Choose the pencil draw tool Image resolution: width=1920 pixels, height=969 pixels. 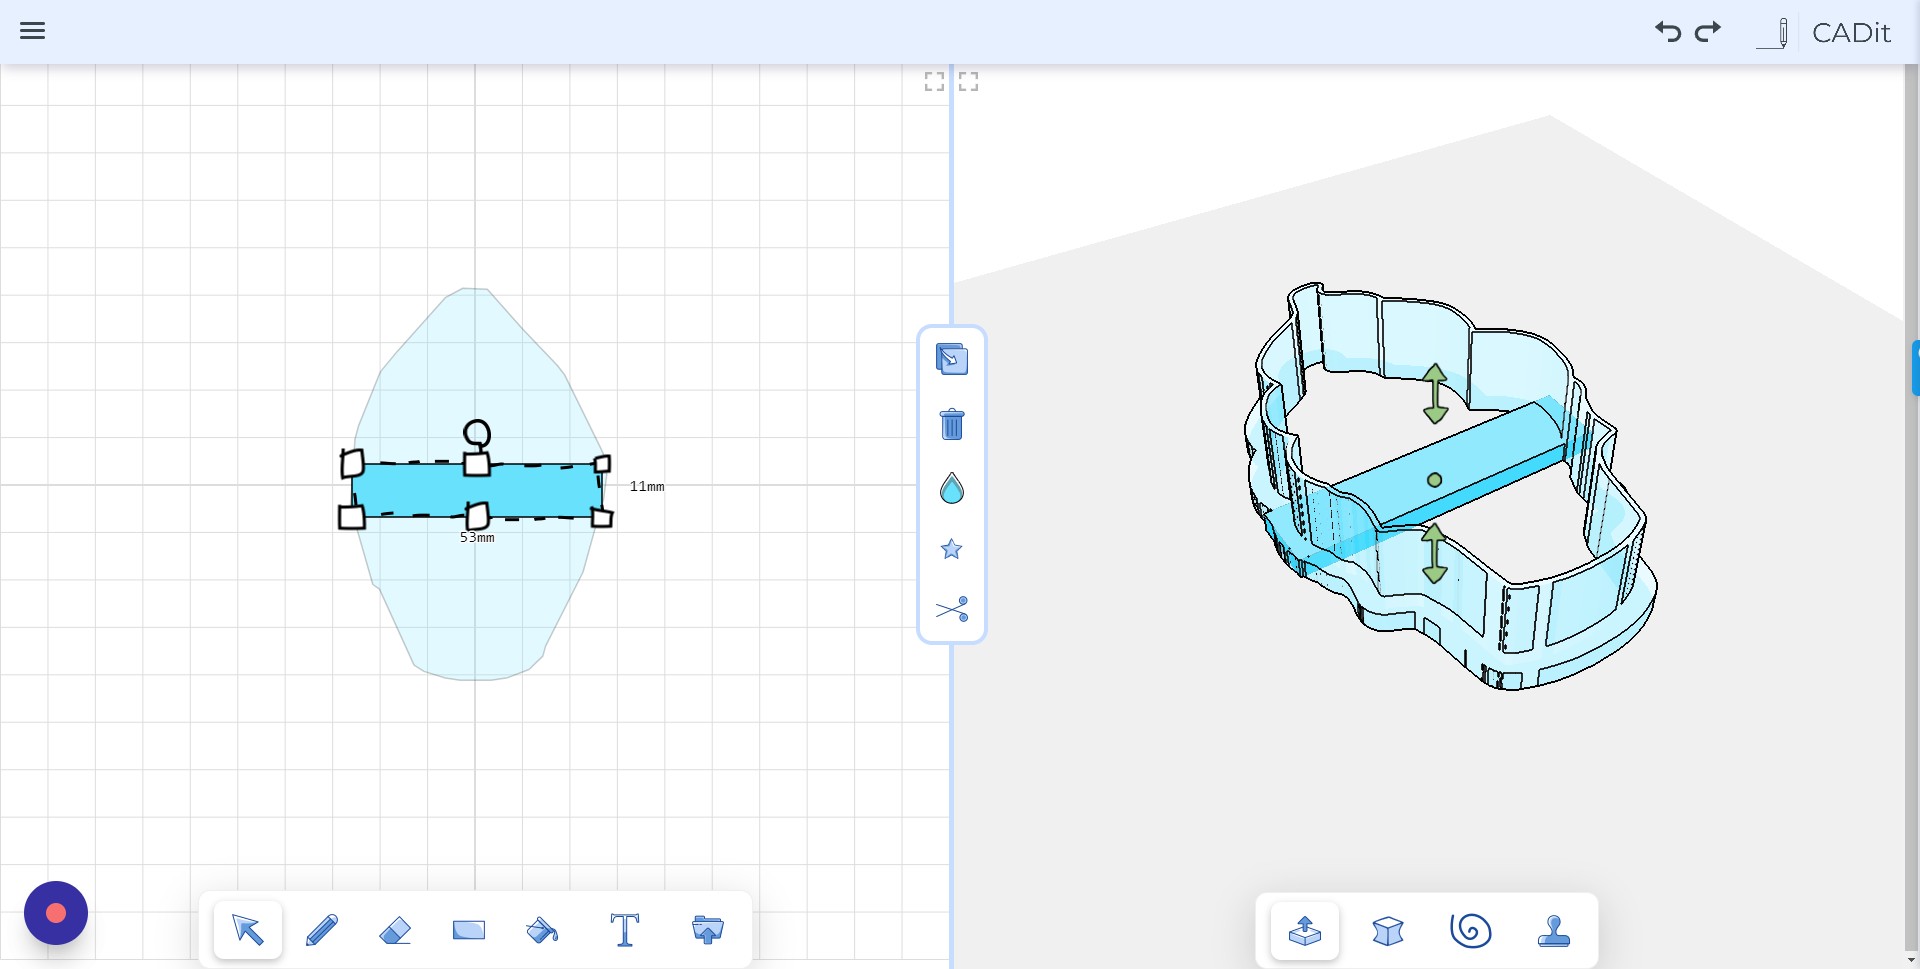(322, 930)
